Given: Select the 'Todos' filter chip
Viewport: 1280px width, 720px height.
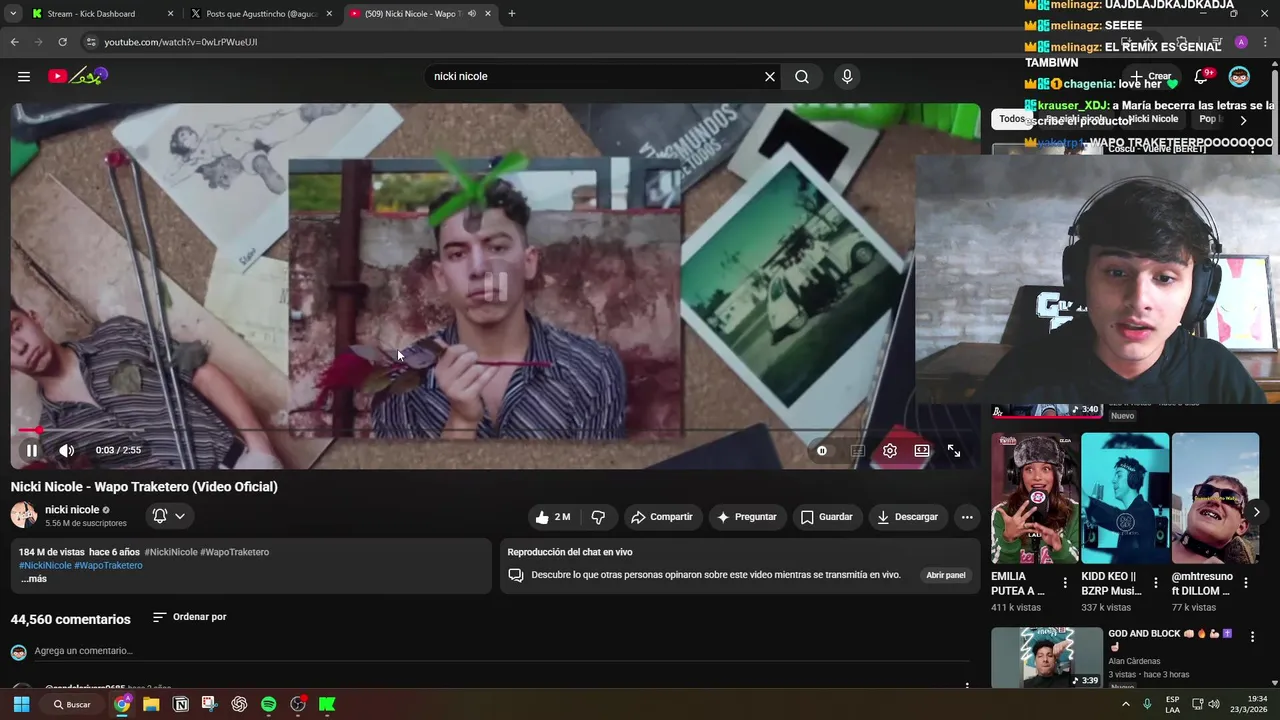Looking at the screenshot, I should click(x=1012, y=119).
